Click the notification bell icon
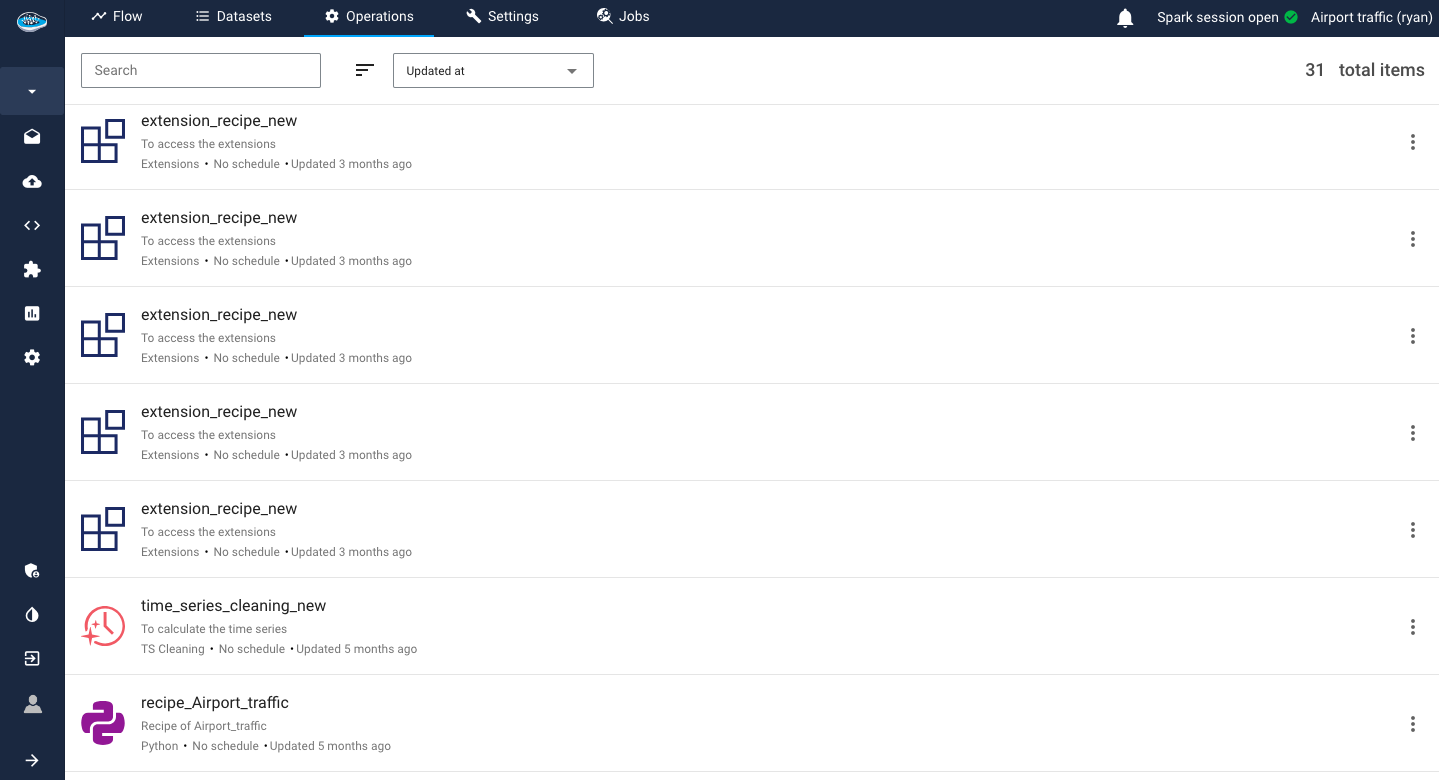This screenshot has width=1439, height=780. 1125,18
